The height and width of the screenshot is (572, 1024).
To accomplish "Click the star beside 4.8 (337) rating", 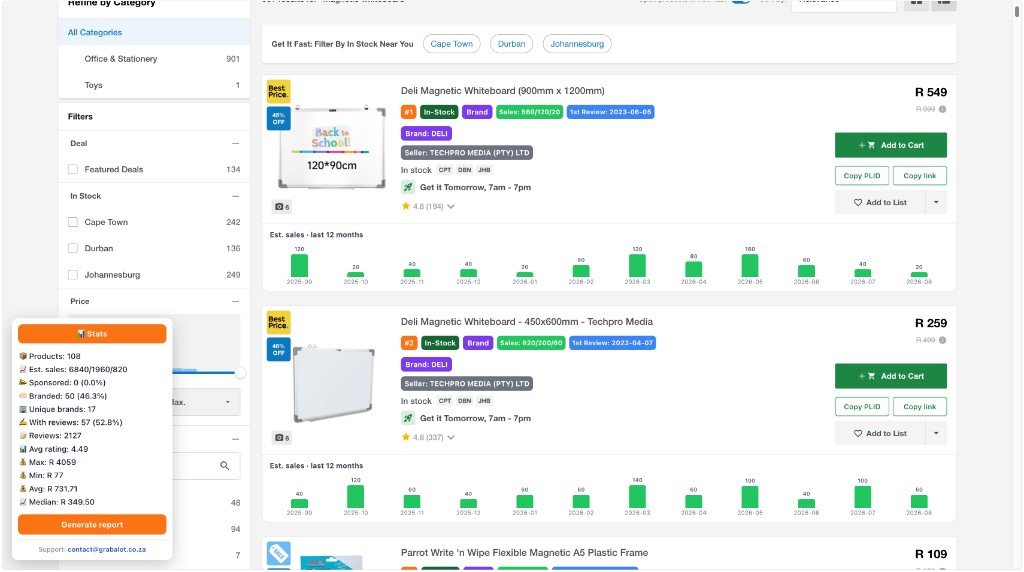I will (406, 437).
